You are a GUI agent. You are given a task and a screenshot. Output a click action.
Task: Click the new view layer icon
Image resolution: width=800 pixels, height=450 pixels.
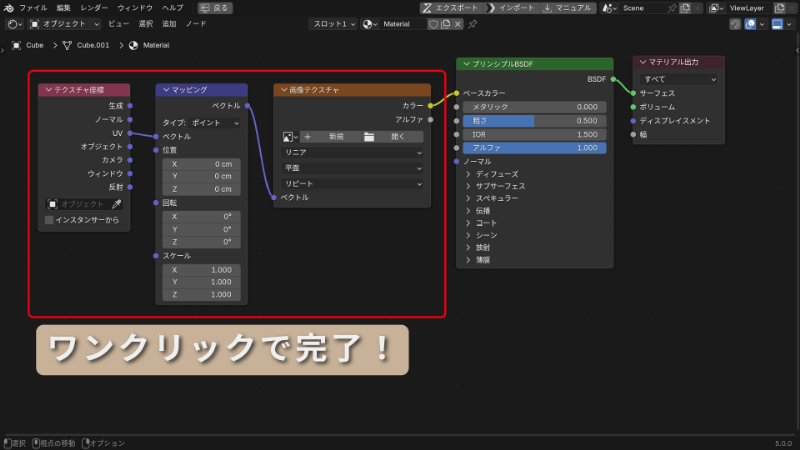tap(780, 8)
